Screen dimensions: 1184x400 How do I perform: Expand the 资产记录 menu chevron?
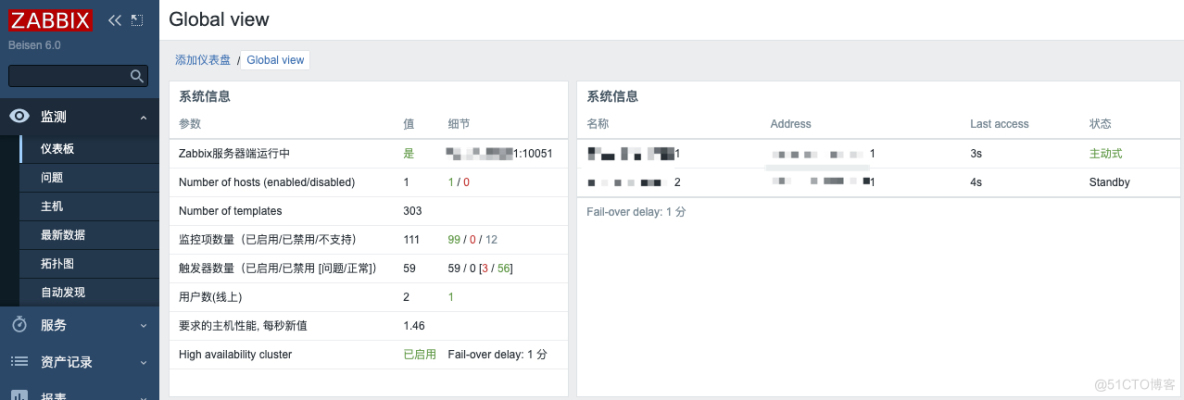point(143,362)
